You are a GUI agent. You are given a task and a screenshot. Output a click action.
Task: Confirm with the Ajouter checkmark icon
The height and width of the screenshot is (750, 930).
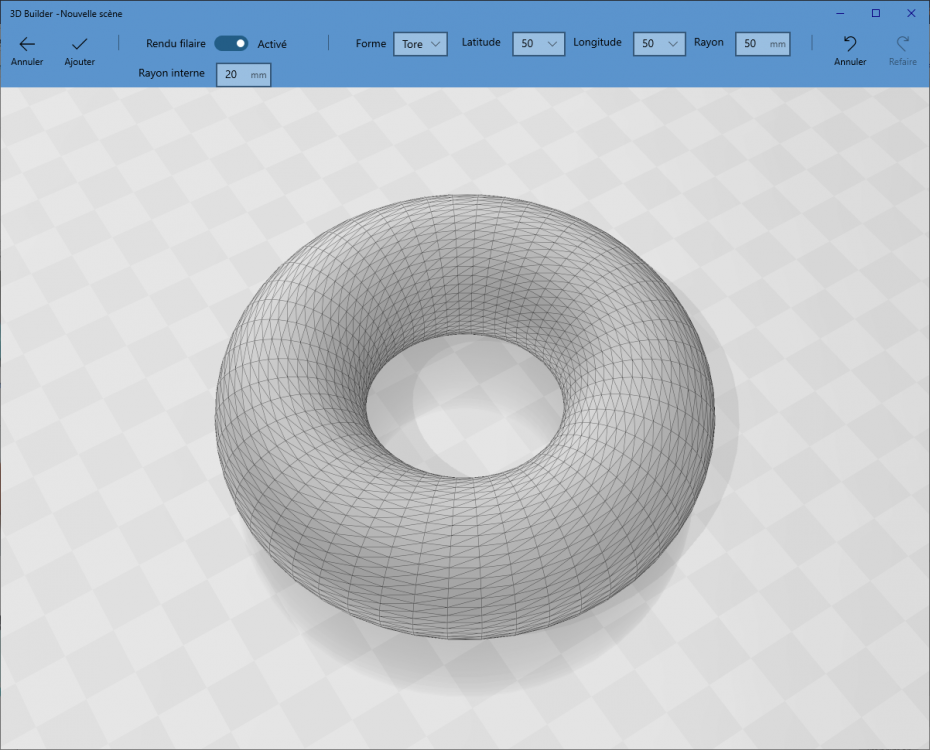click(79, 44)
